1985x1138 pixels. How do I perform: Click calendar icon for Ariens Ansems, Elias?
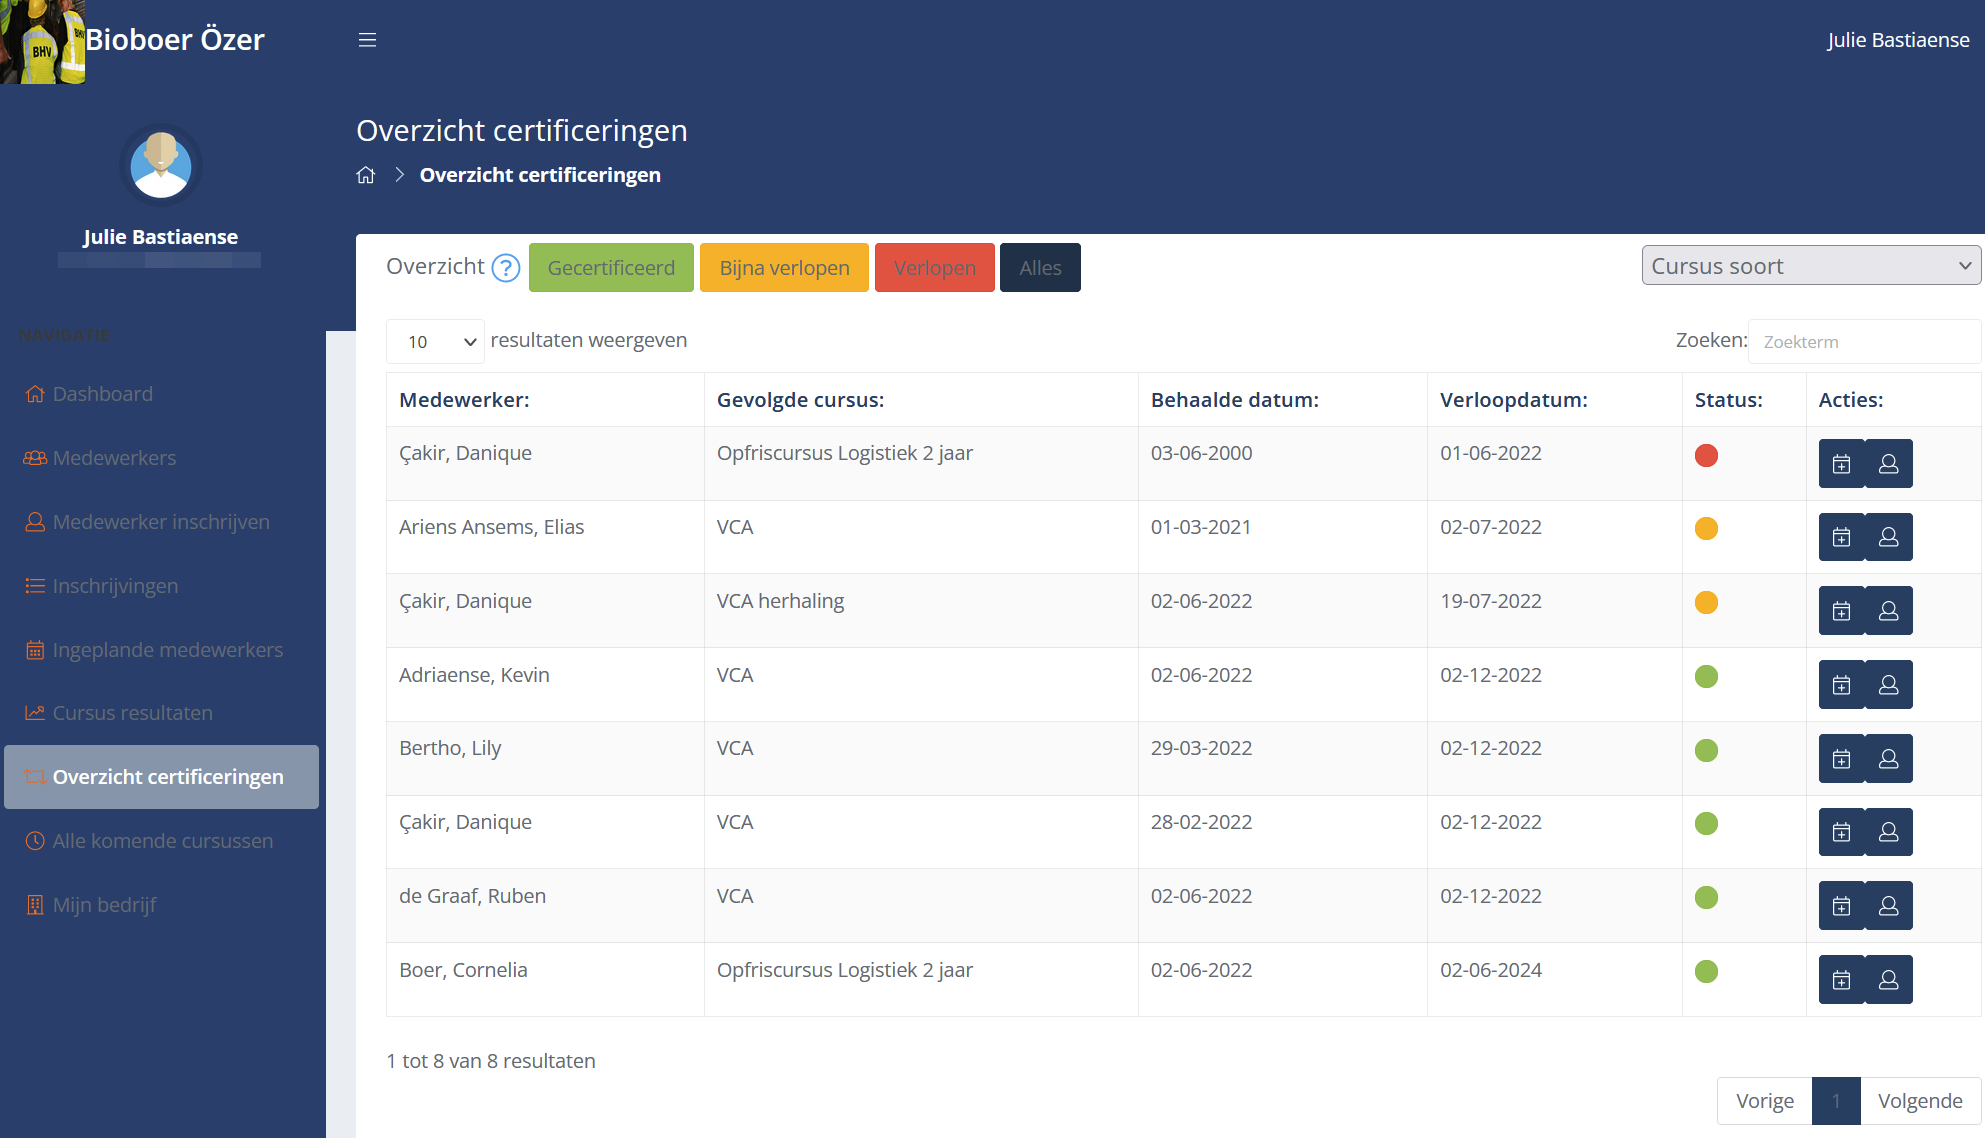click(x=1841, y=537)
